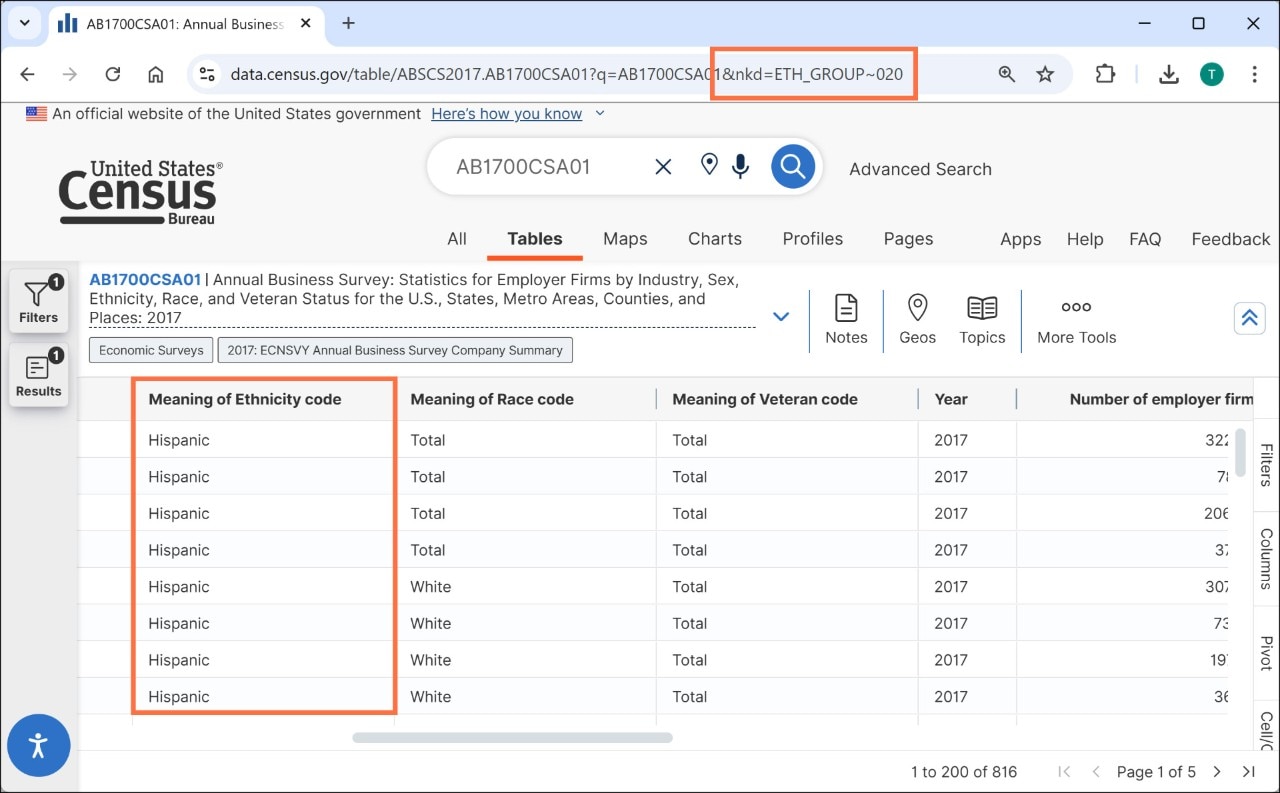
Task: Click the Feedback link
Action: click(x=1231, y=239)
